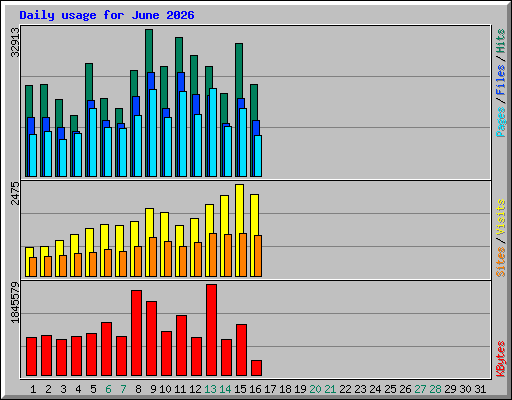Click day 19 on the x-axis
Image resolution: width=512 pixels, height=400 pixels.
[300, 389]
